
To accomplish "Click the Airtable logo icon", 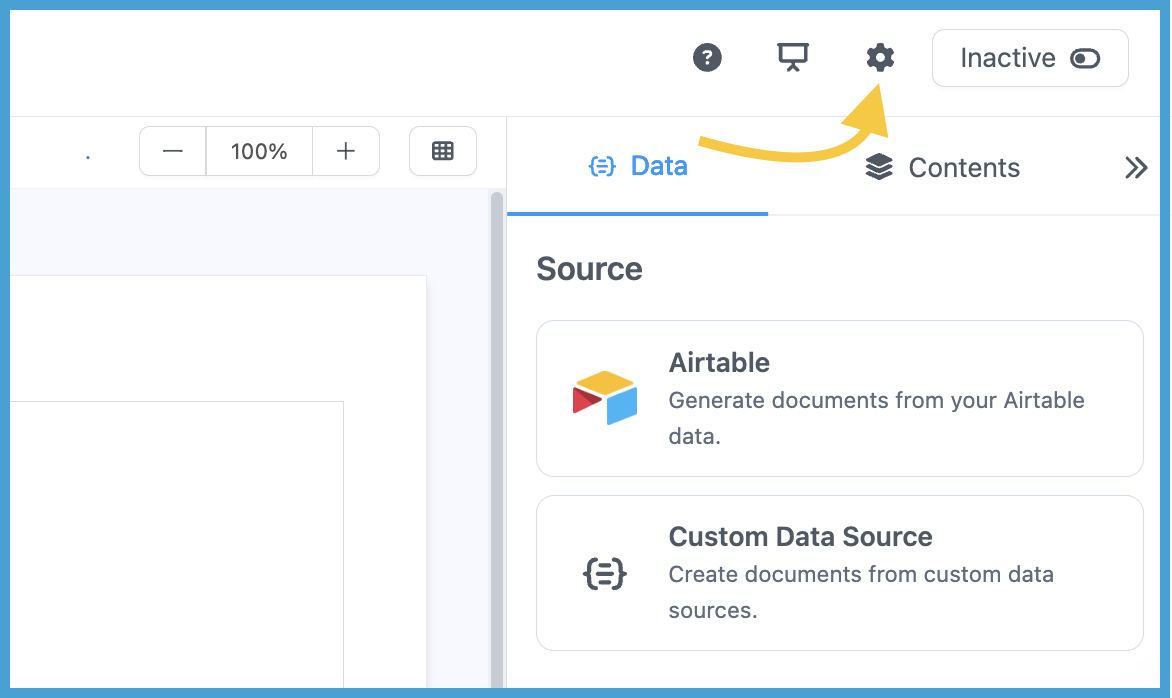I will (604, 398).
